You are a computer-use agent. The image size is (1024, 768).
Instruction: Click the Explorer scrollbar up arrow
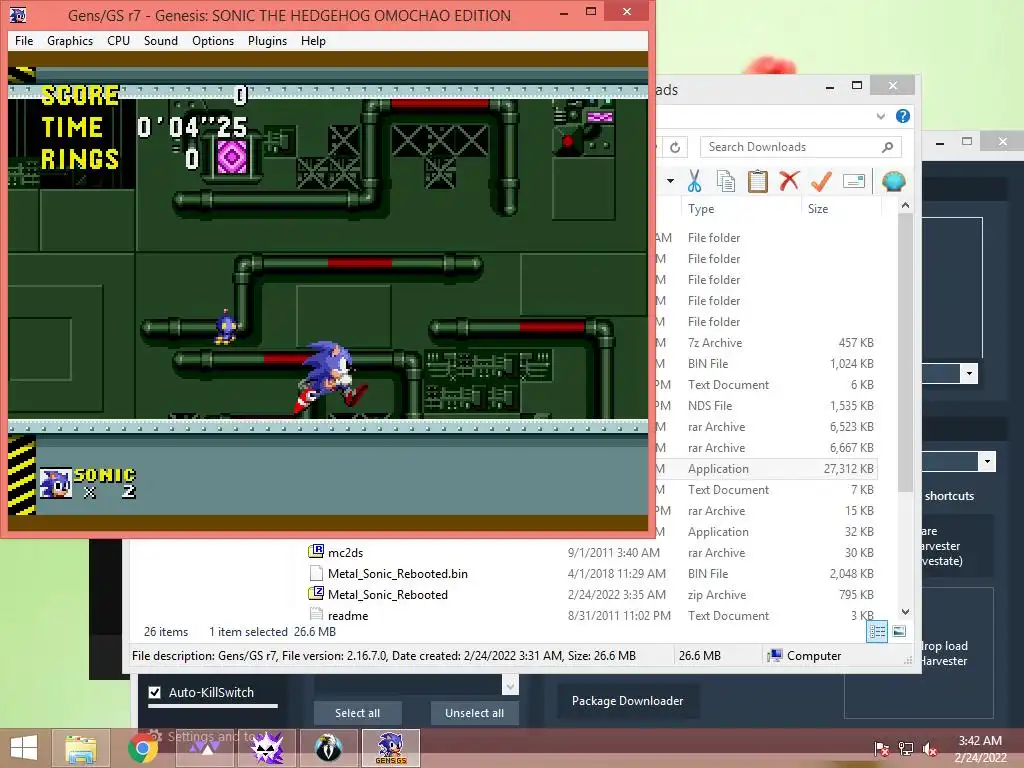point(905,206)
